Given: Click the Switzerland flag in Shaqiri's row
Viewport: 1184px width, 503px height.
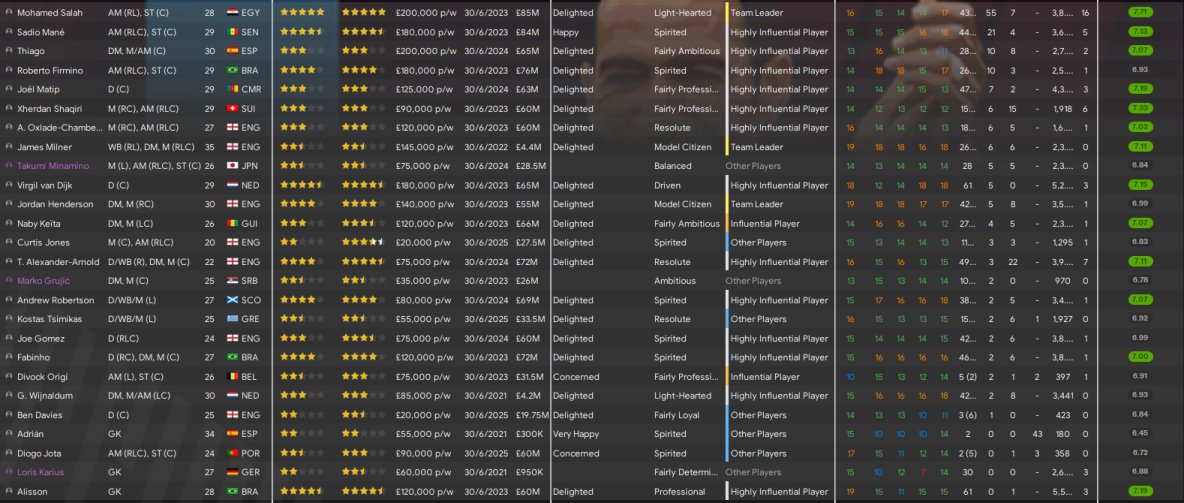Looking at the screenshot, I should point(233,109).
